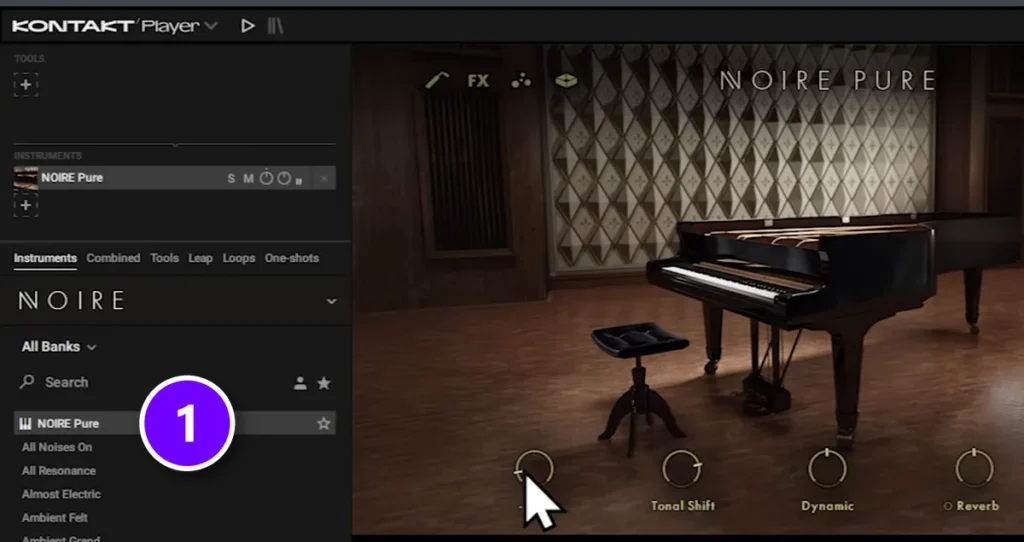Image resolution: width=1024 pixels, height=542 pixels.
Task: Select the All Noises On preset
Action: tap(57, 447)
